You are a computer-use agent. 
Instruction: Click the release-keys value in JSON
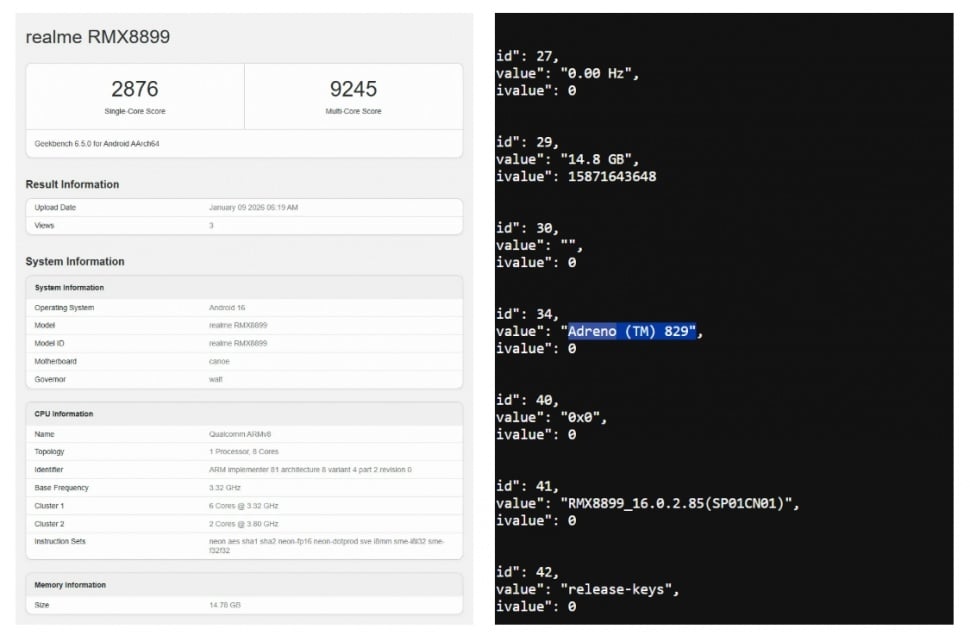(620, 589)
